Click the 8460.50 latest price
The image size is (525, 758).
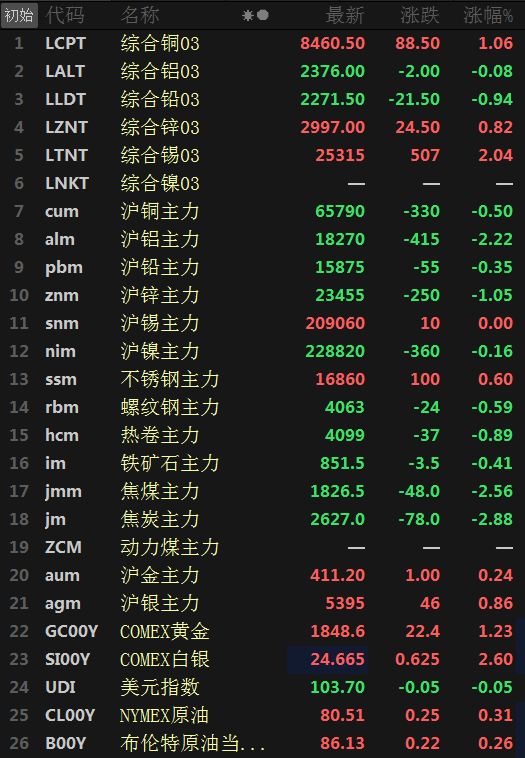pyautogui.click(x=333, y=44)
